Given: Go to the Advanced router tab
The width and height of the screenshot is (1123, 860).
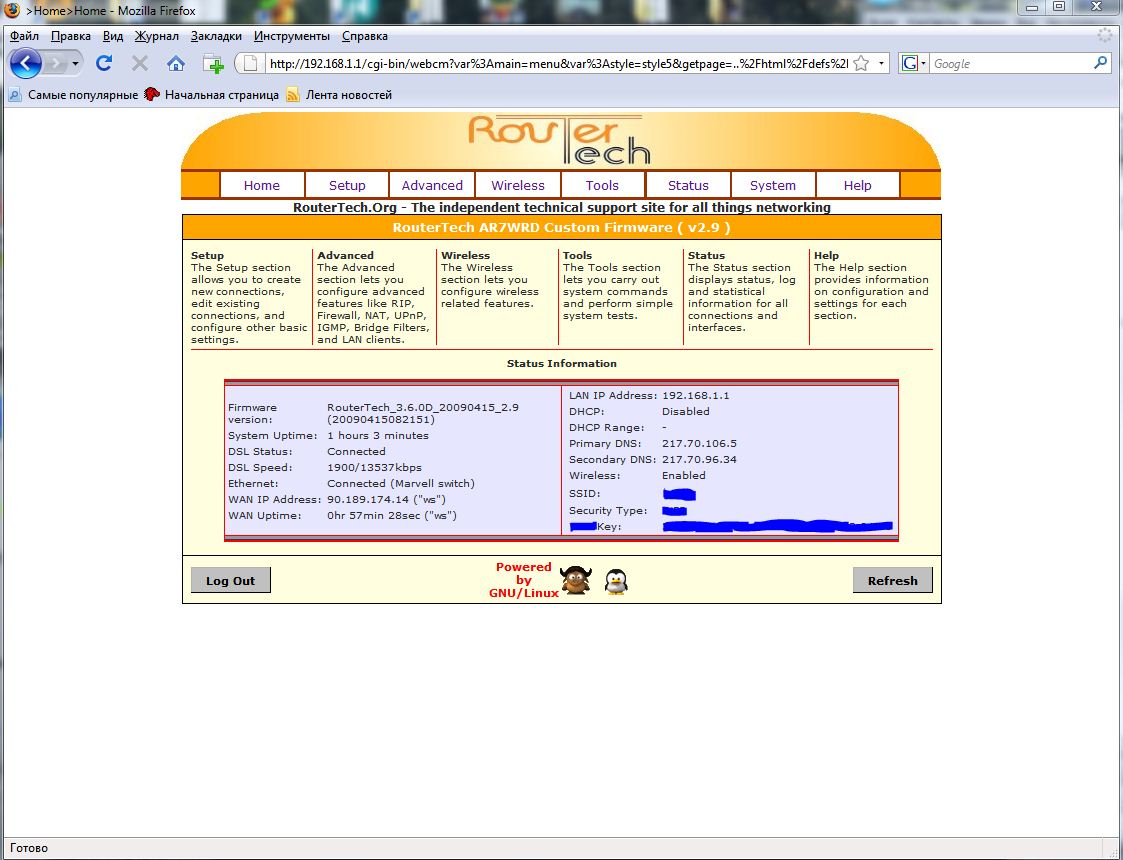Looking at the screenshot, I should coord(432,185).
